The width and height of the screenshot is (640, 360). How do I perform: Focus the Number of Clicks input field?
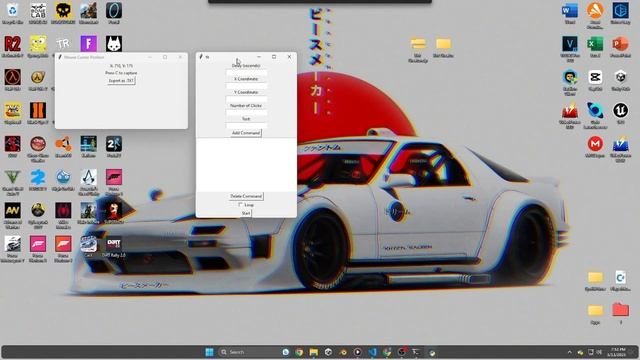pos(246,112)
